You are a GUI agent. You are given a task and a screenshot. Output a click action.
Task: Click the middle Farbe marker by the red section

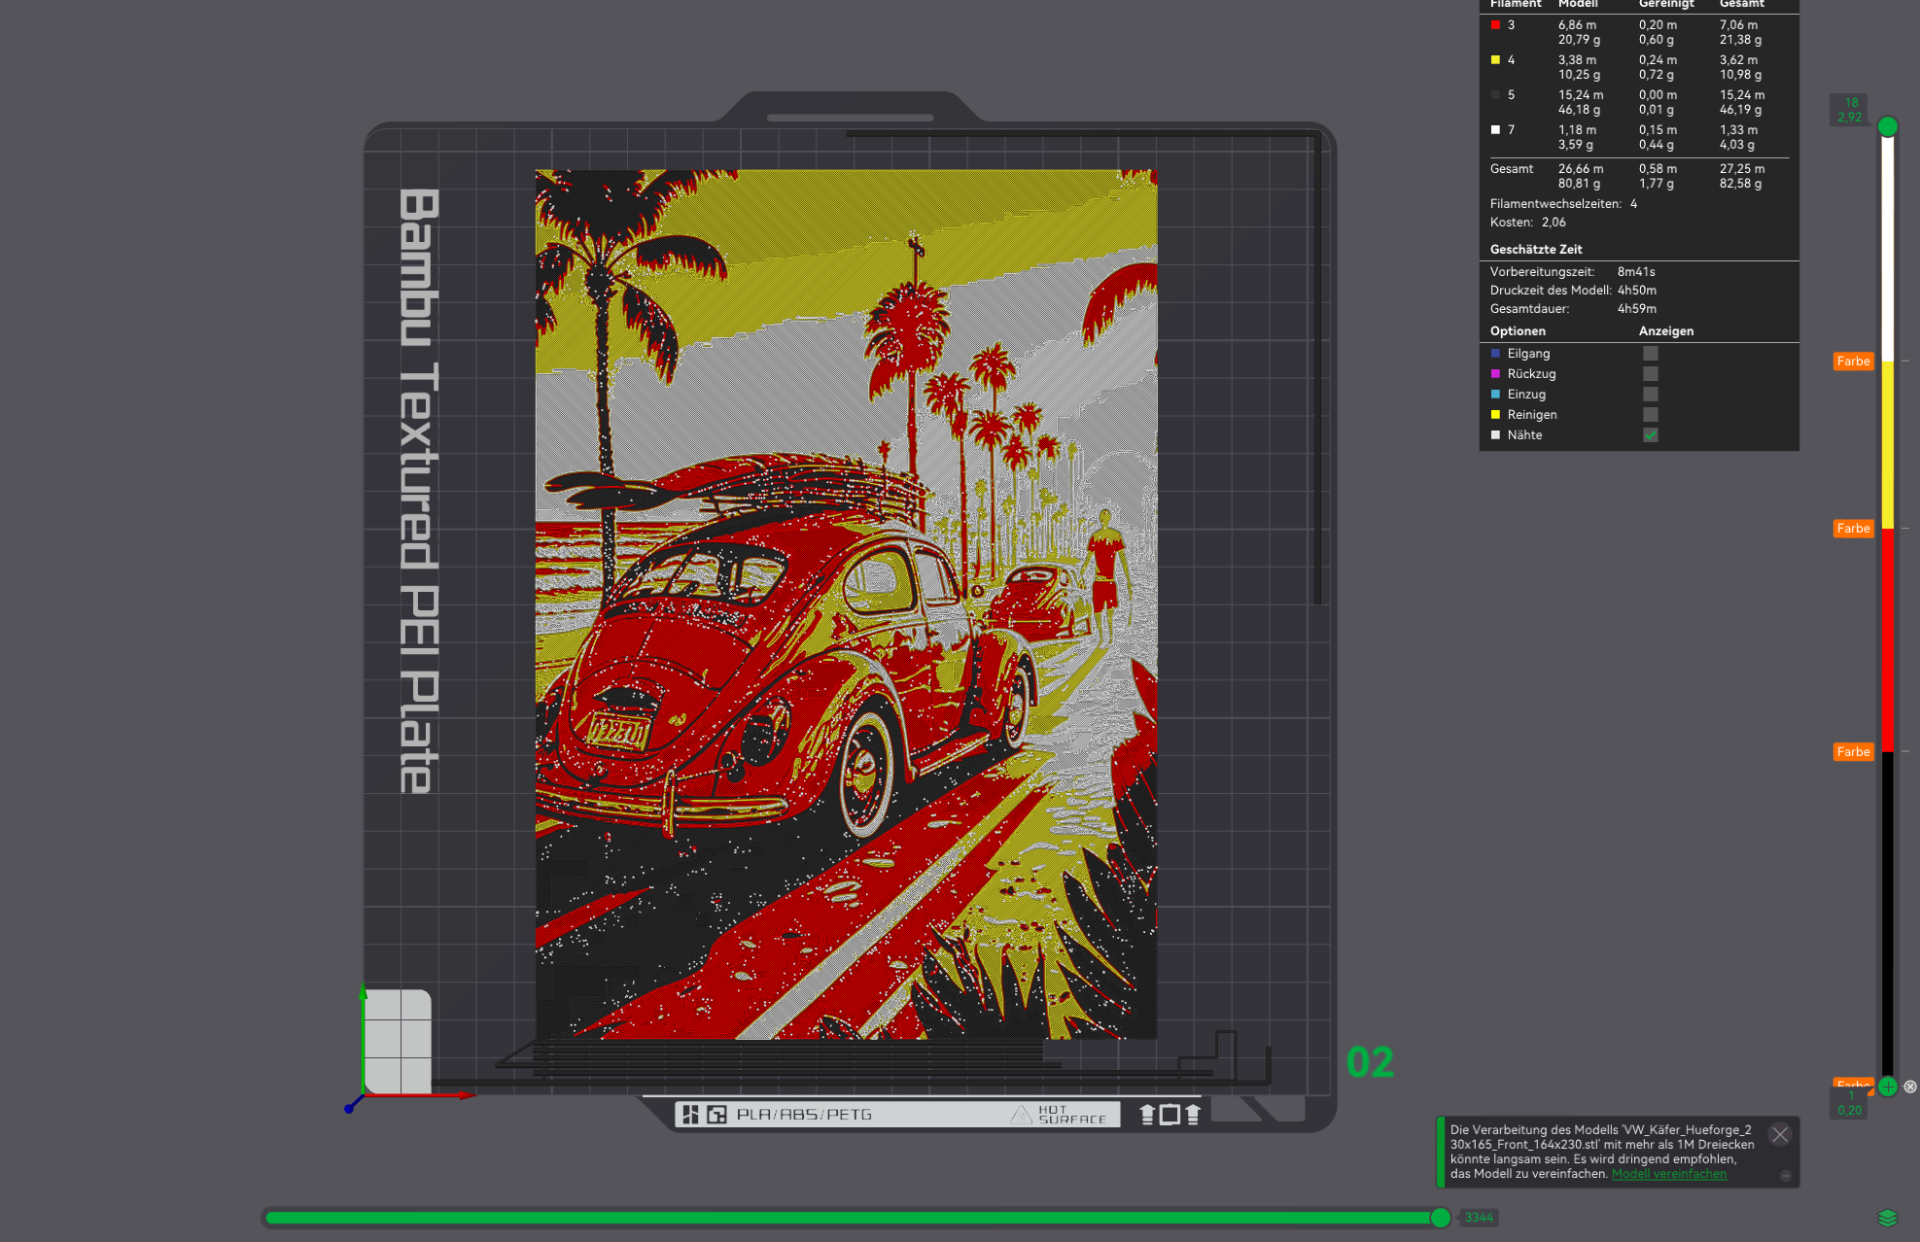[1853, 528]
